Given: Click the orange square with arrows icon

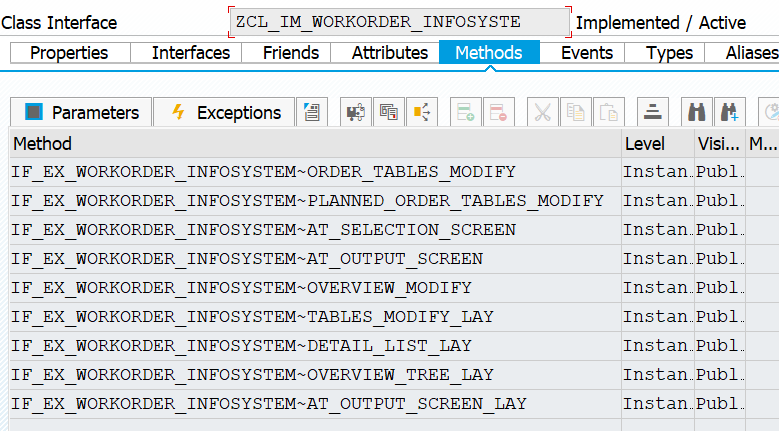Looking at the screenshot, I should tap(422, 112).
